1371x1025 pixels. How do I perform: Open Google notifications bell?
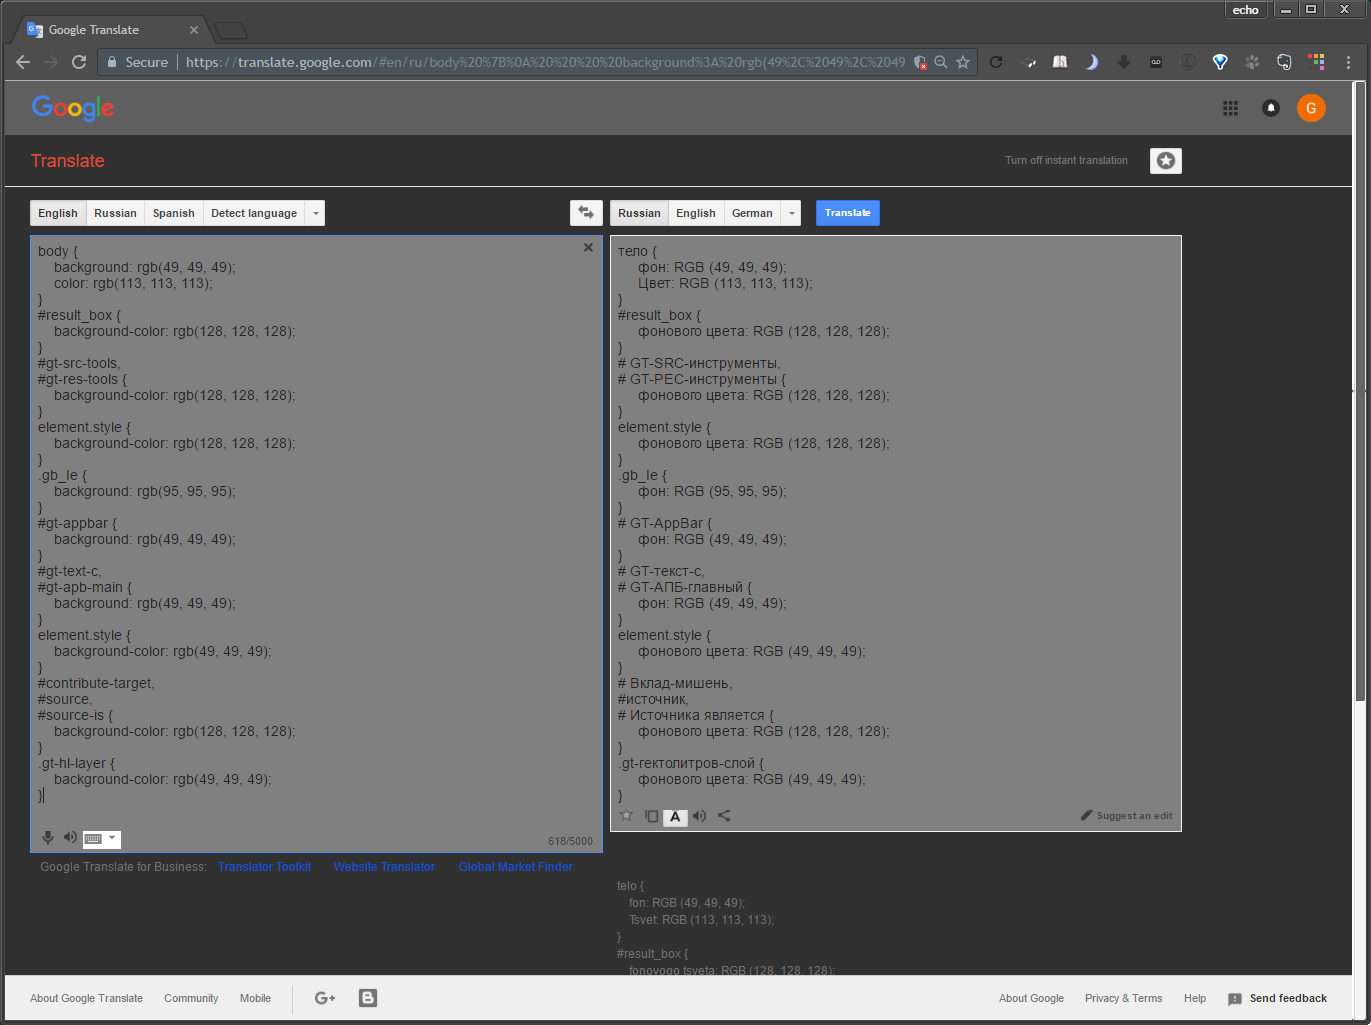(x=1271, y=108)
